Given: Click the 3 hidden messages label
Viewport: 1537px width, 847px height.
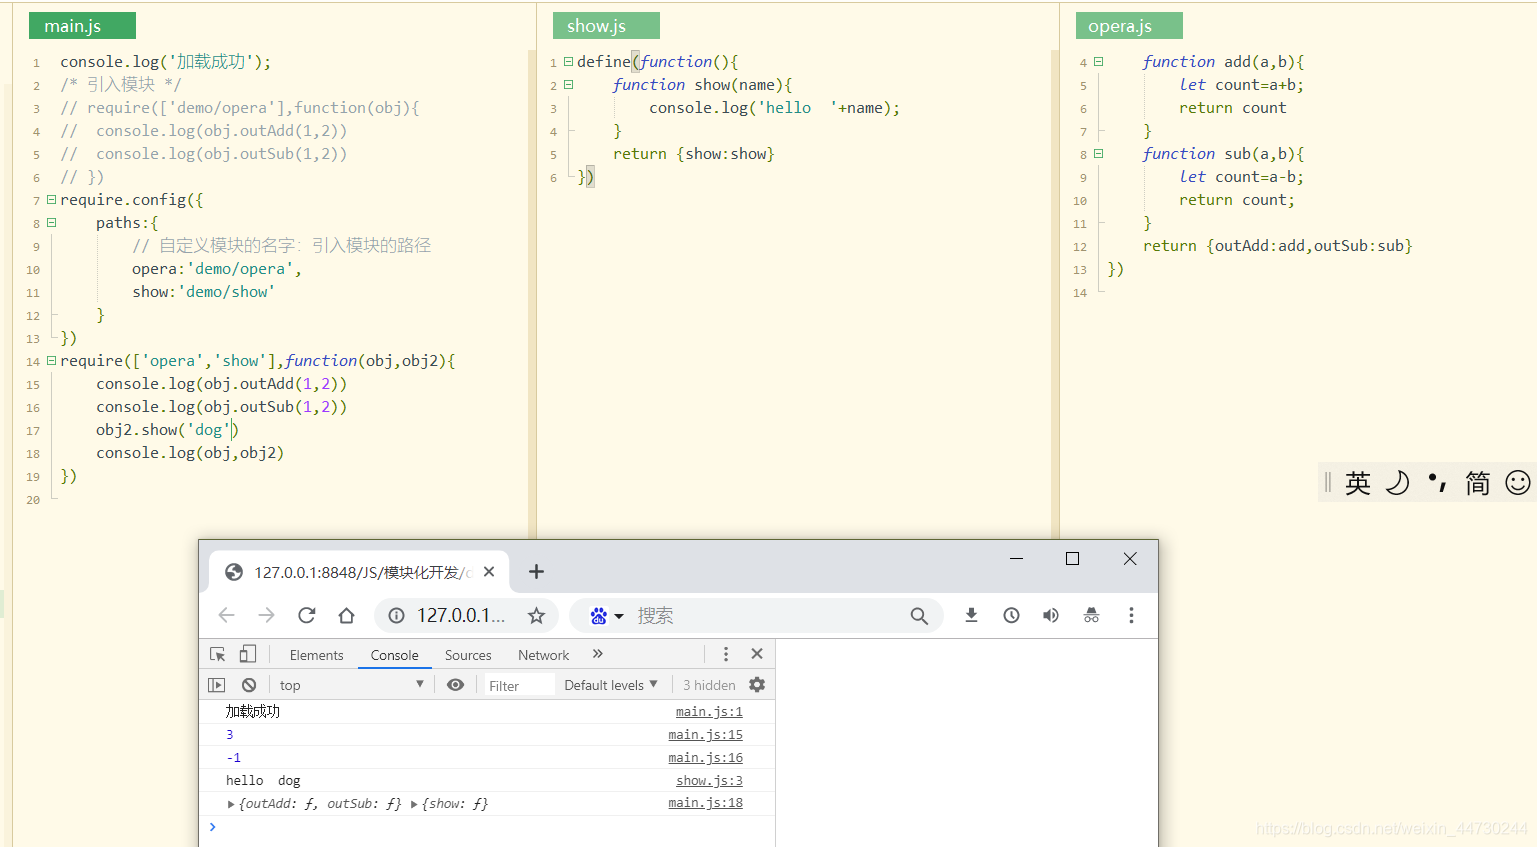Looking at the screenshot, I should pos(709,685).
